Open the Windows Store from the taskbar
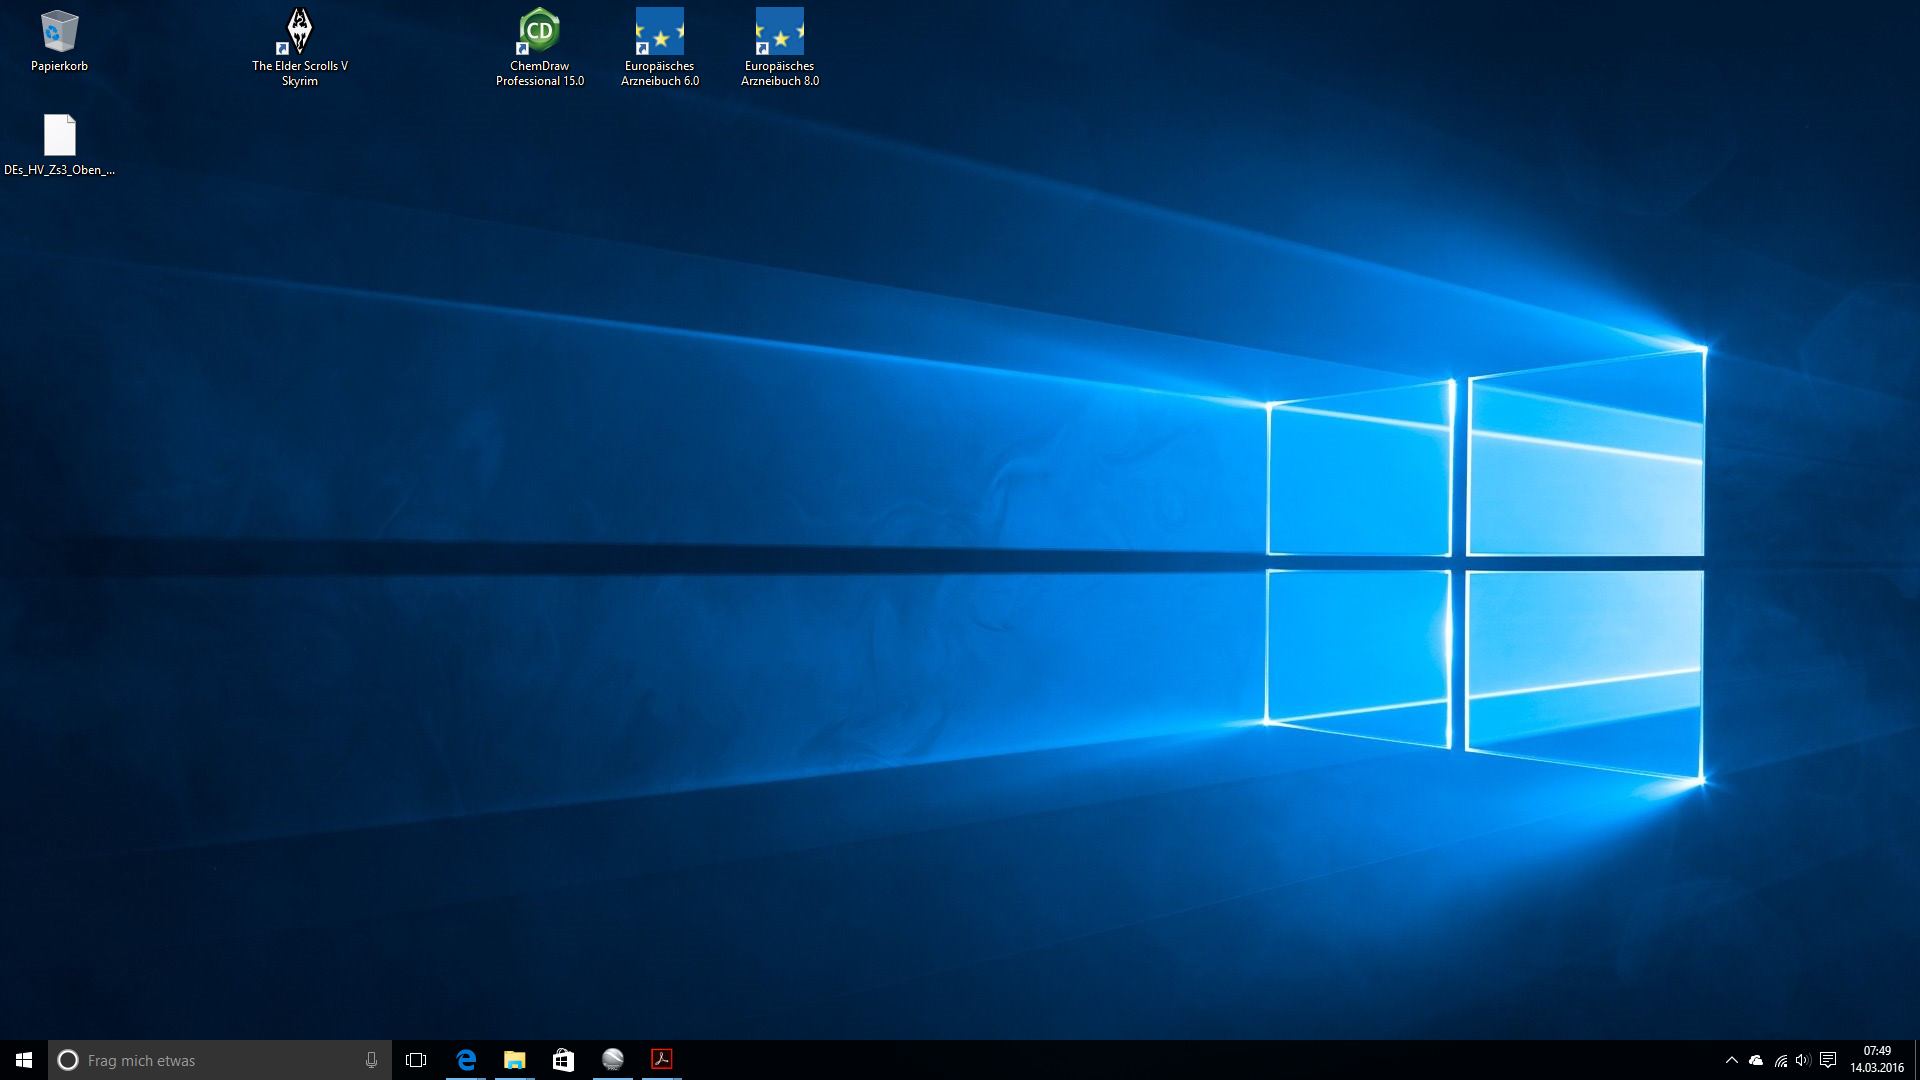This screenshot has height=1080, width=1920. (x=563, y=1060)
